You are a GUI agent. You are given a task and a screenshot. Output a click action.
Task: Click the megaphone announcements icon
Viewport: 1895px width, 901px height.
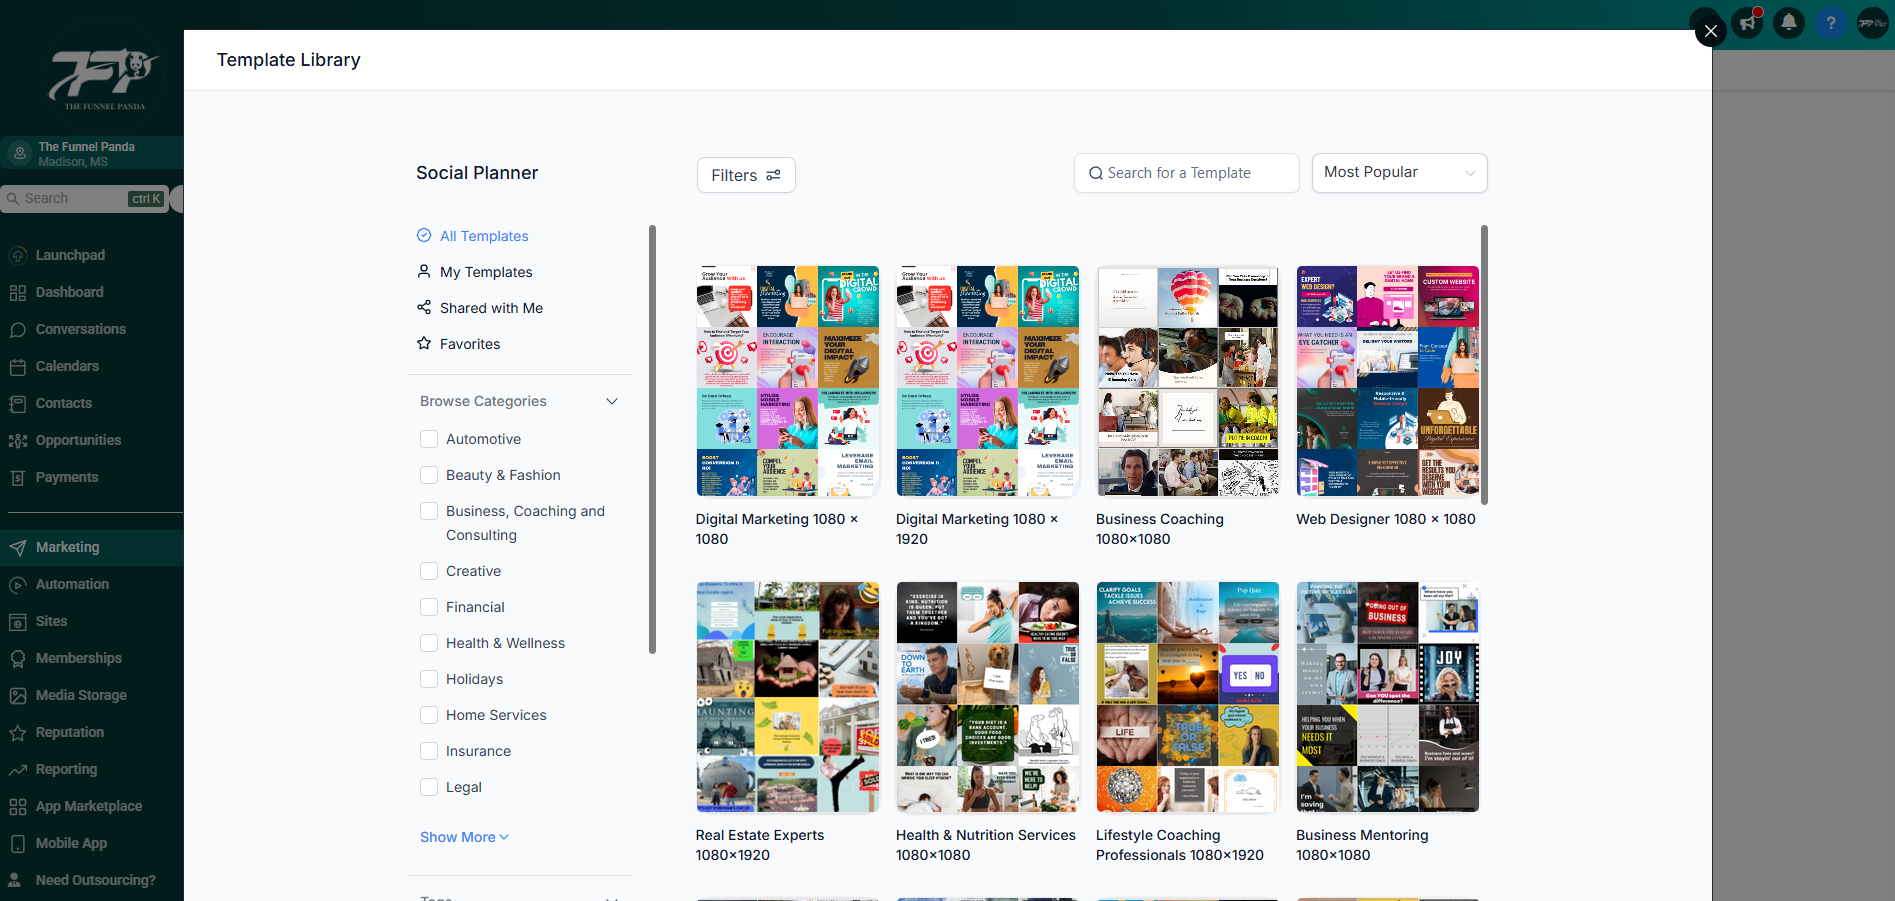tap(1747, 22)
